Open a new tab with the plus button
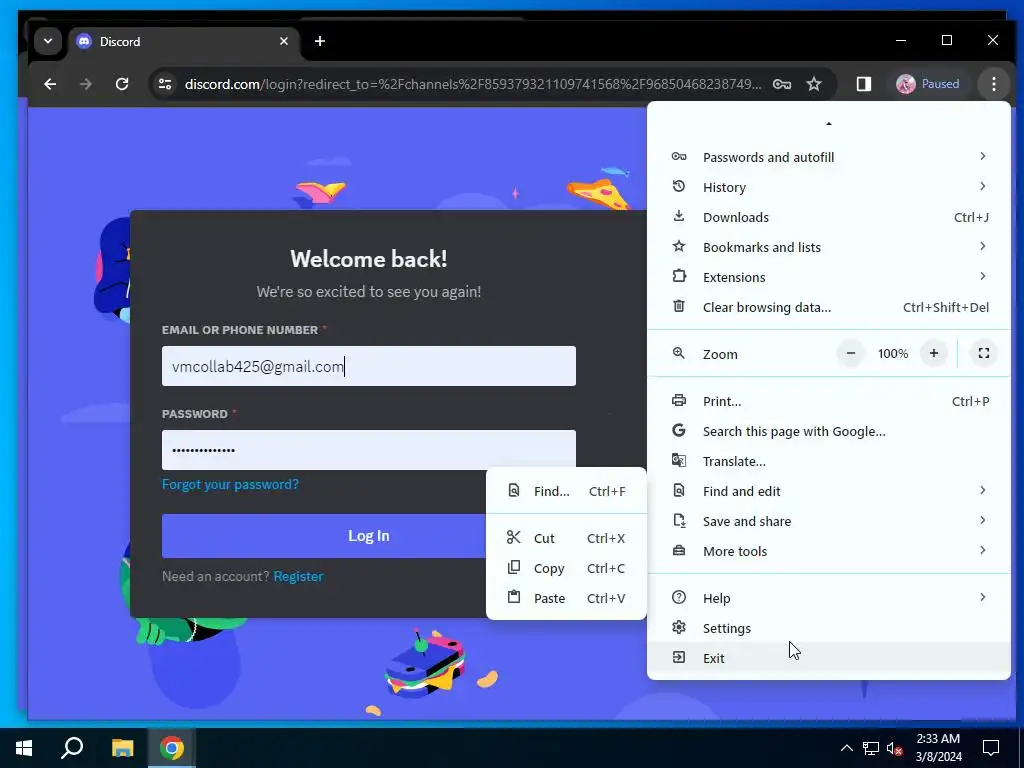 click(x=319, y=41)
